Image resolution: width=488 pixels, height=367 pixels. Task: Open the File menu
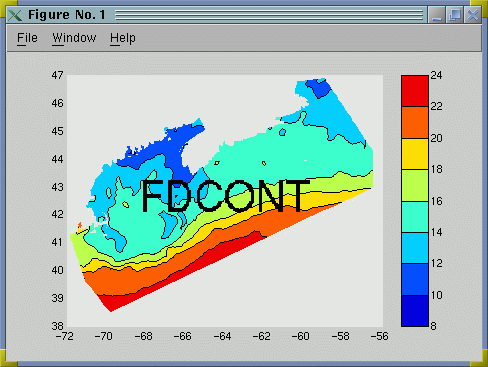(x=27, y=38)
